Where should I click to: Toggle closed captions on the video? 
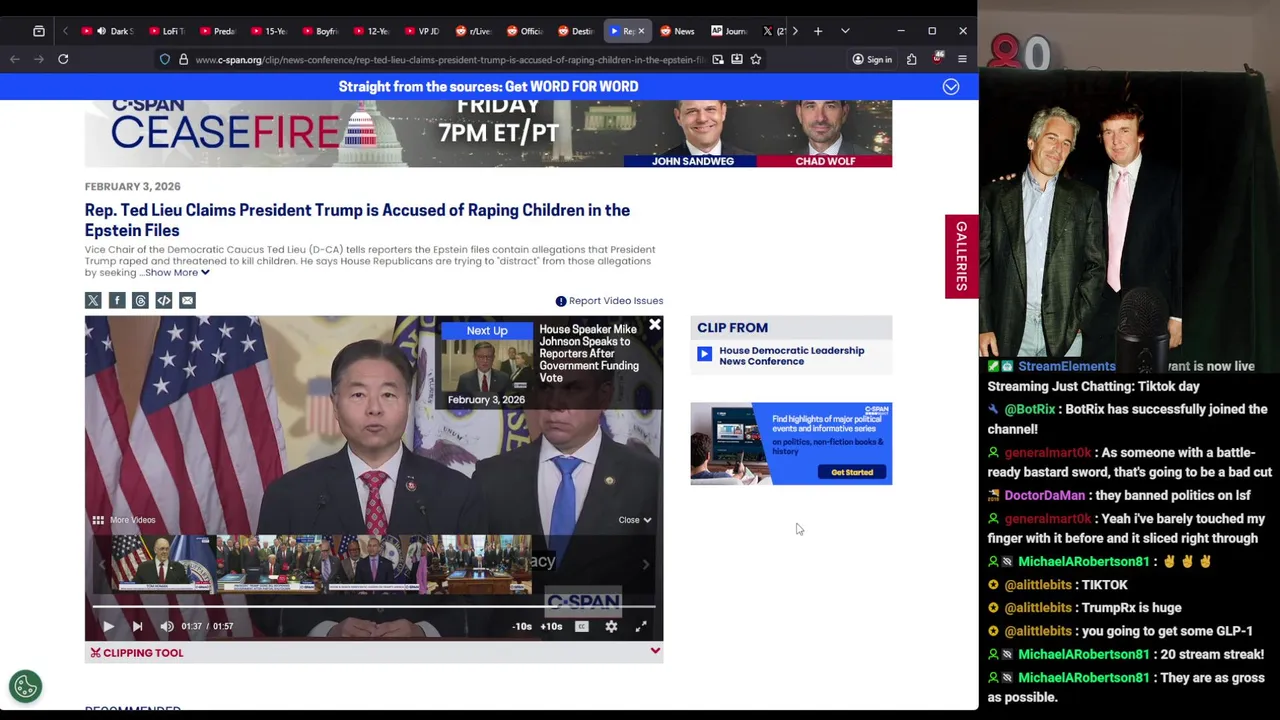click(x=582, y=626)
